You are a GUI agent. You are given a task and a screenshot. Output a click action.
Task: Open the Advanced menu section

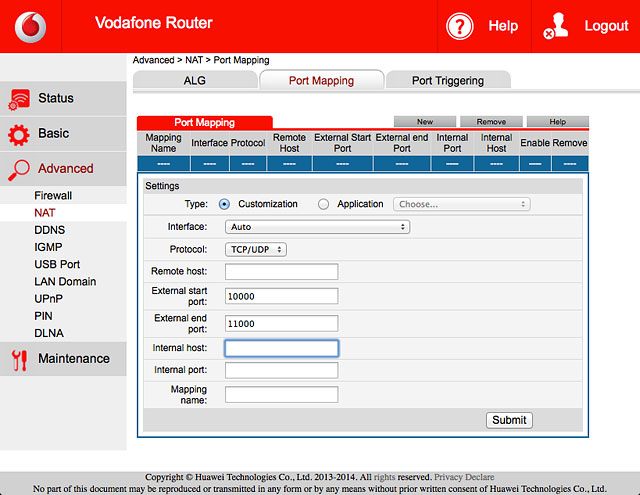click(63, 169)
